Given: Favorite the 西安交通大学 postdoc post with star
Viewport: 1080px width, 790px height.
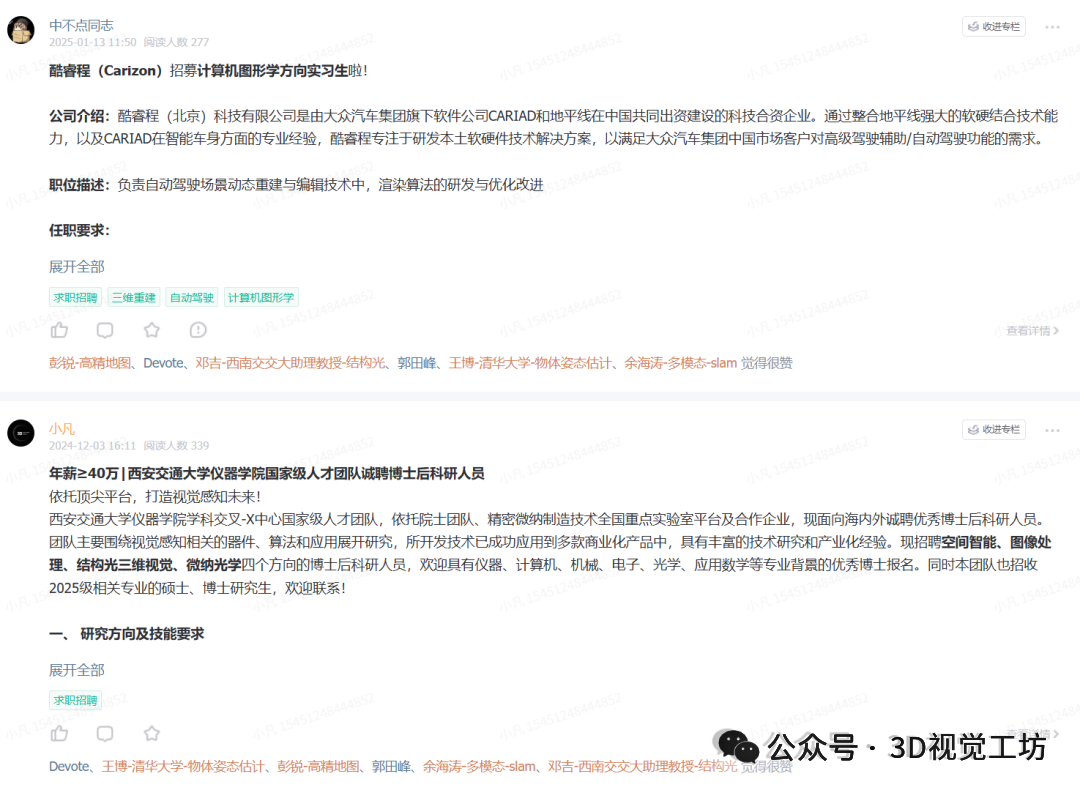Looking at the screenshot, I should pos(152,734).
